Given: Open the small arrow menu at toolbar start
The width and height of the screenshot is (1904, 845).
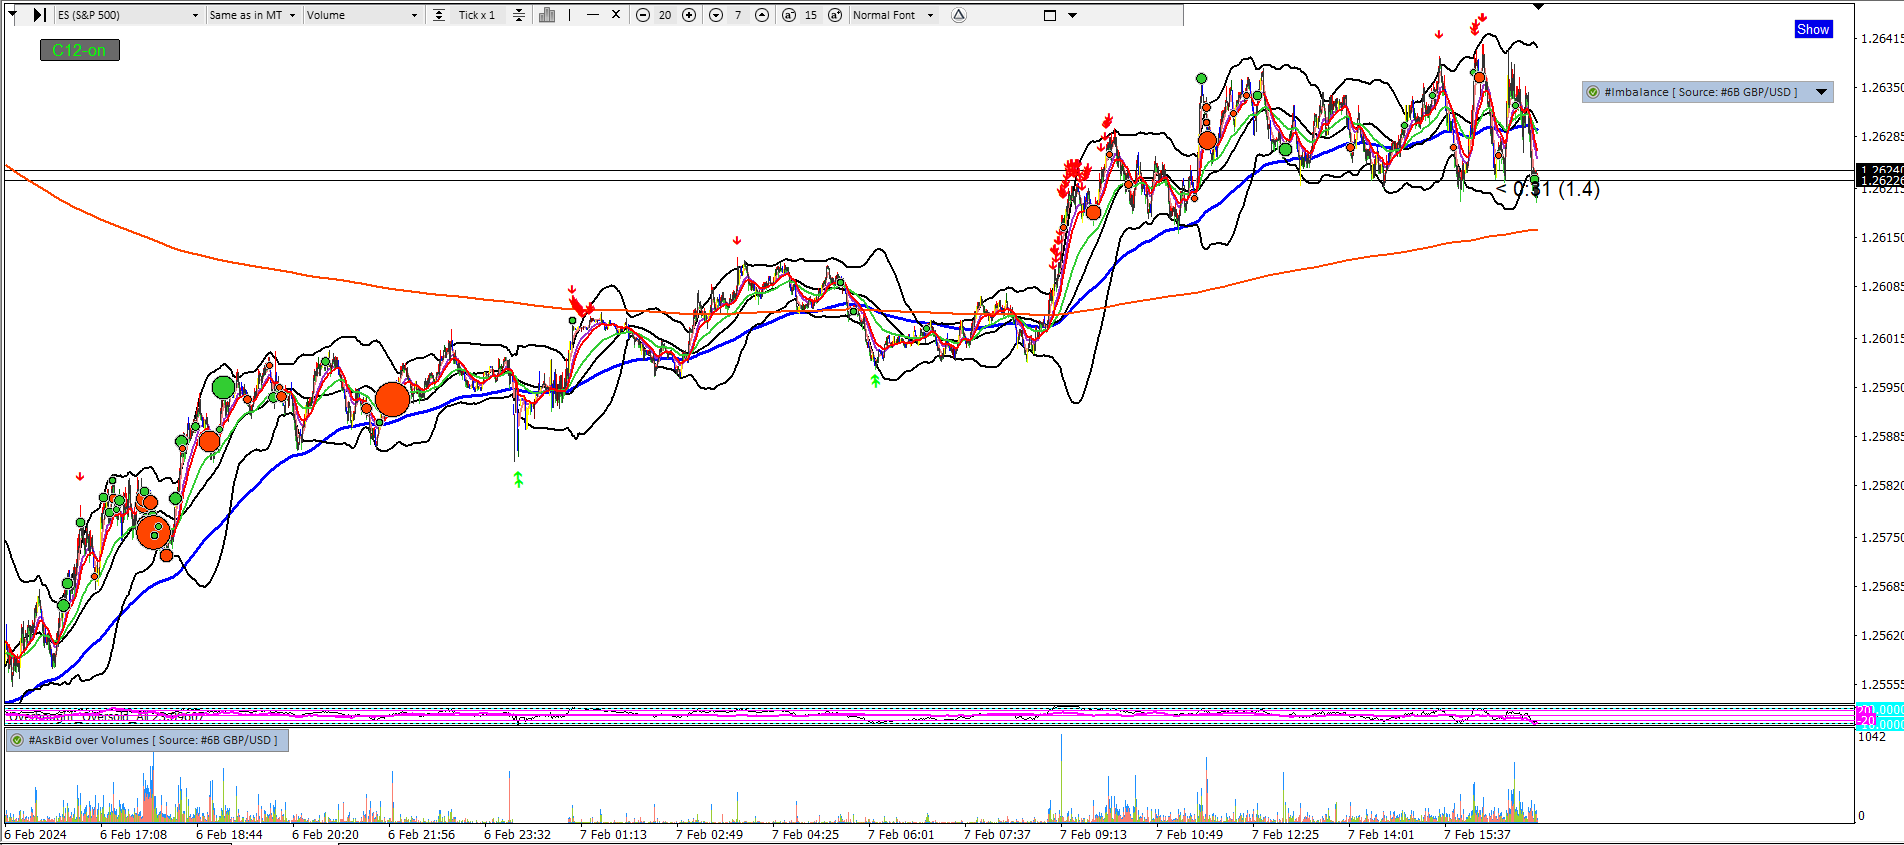Looking at the screenshot, I should tap(13, 15).
